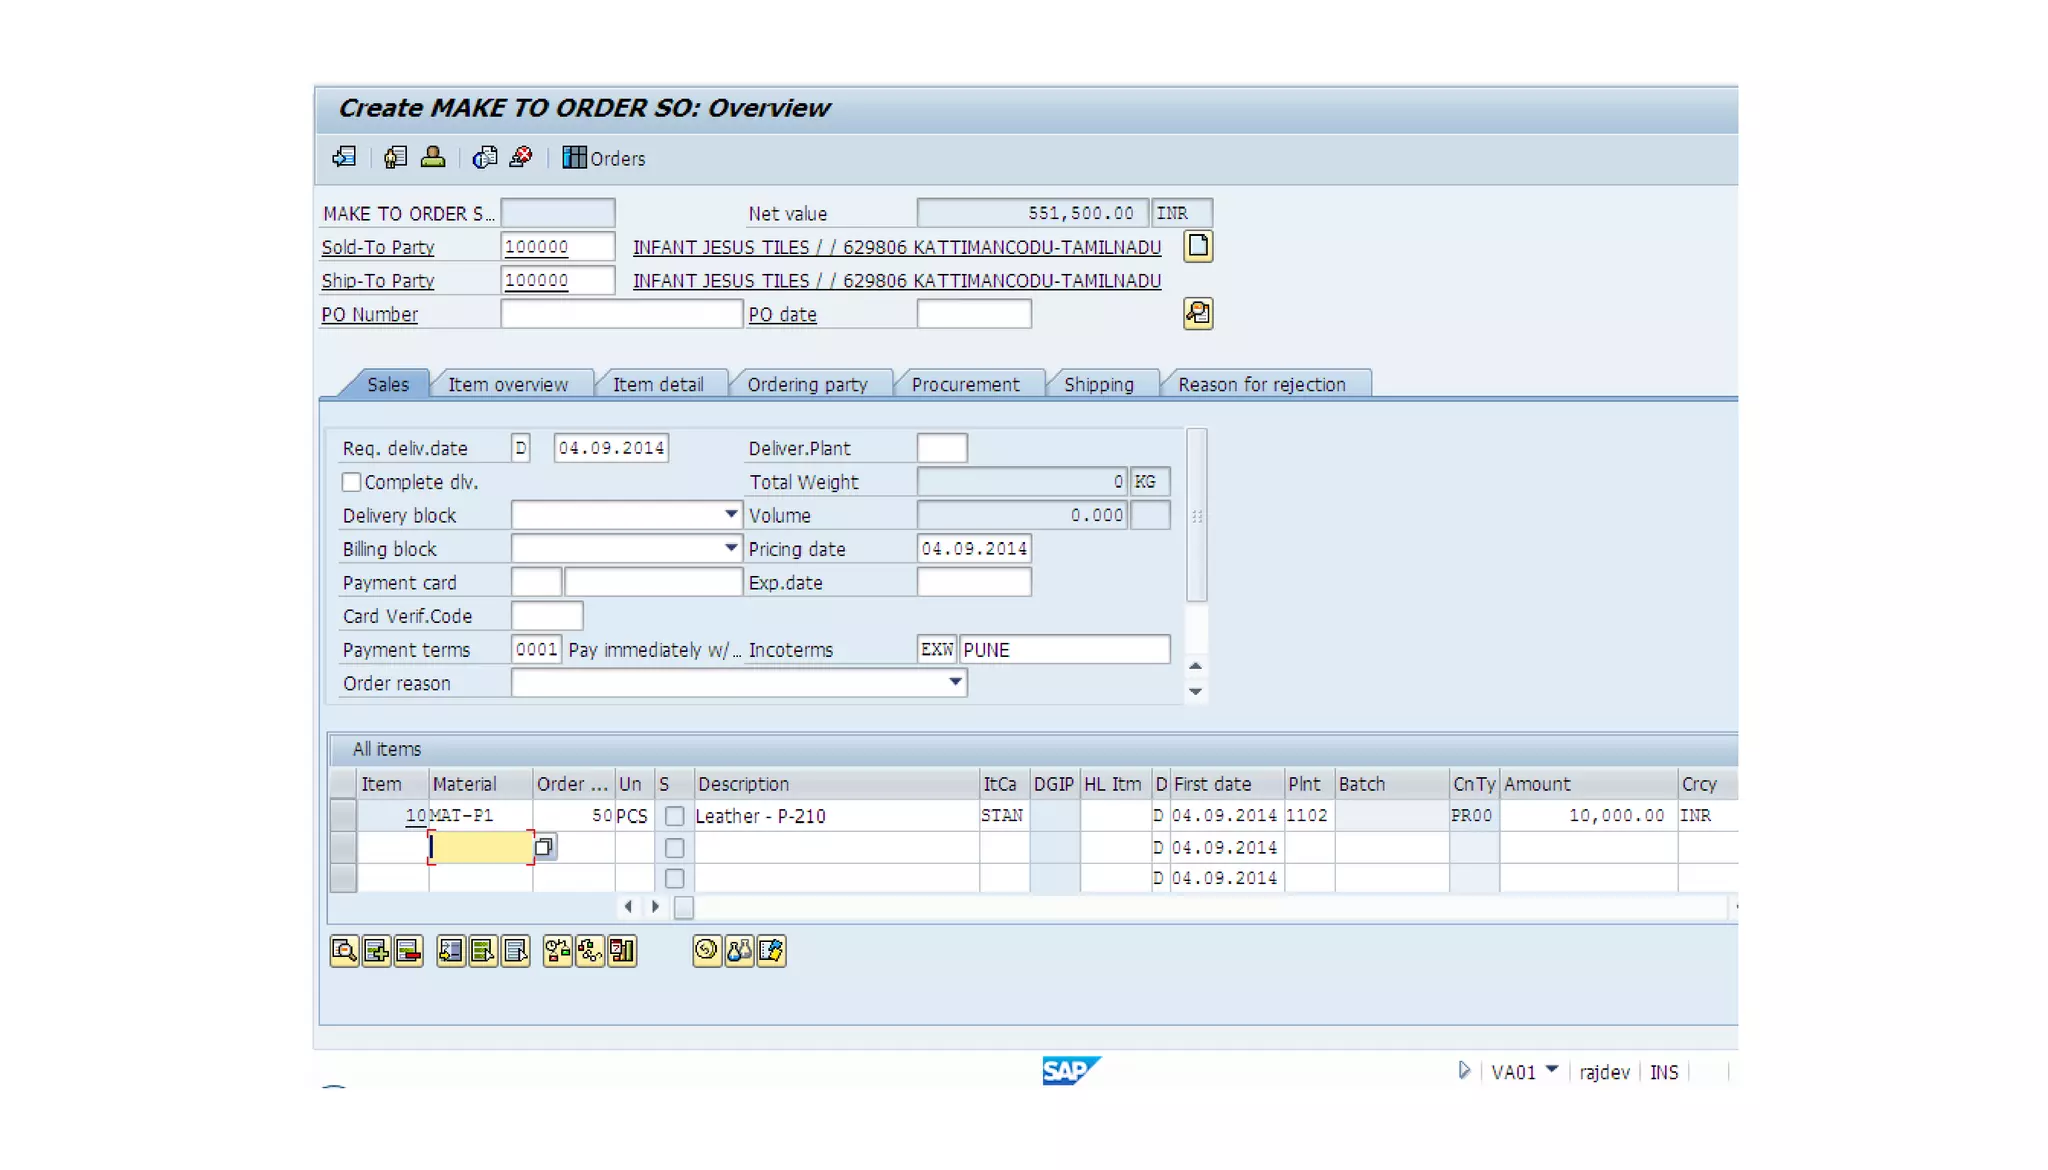
Task: Click the schedule lines chart icon
Action: click(x=622, y=950)
